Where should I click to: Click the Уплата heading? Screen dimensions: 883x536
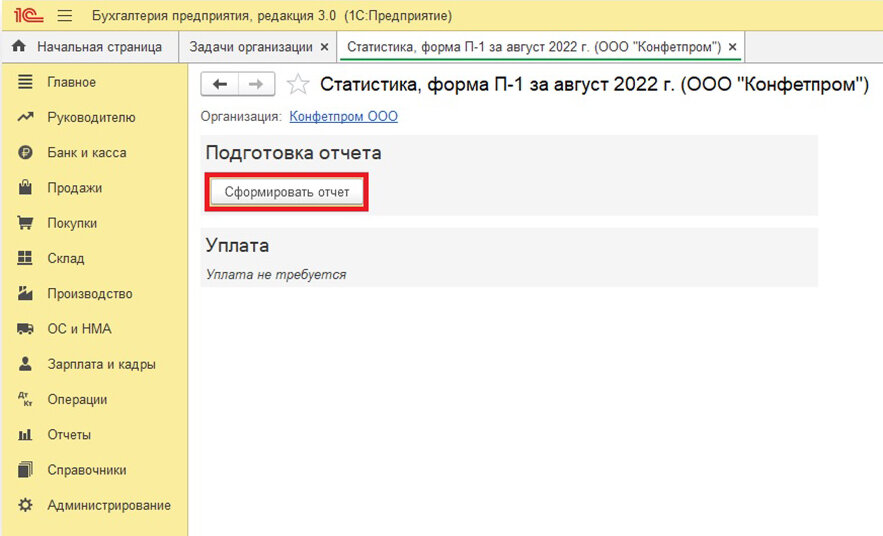point(237,245)
